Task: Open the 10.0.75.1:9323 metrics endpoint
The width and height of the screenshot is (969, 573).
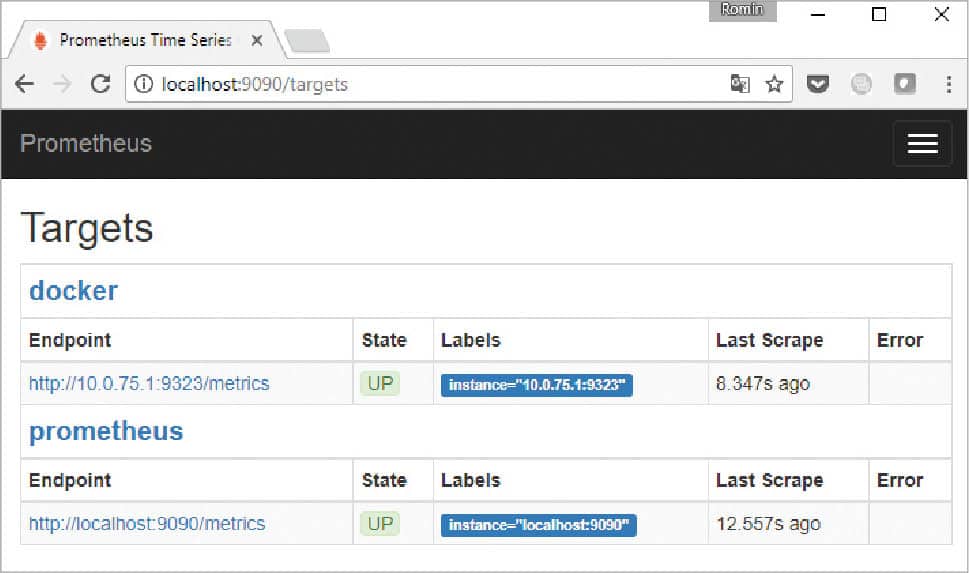Action: (x=149, y=383)
